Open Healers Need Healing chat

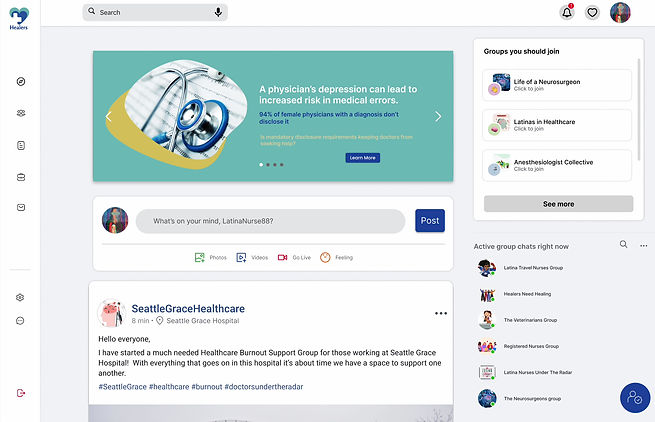[515, 294]
